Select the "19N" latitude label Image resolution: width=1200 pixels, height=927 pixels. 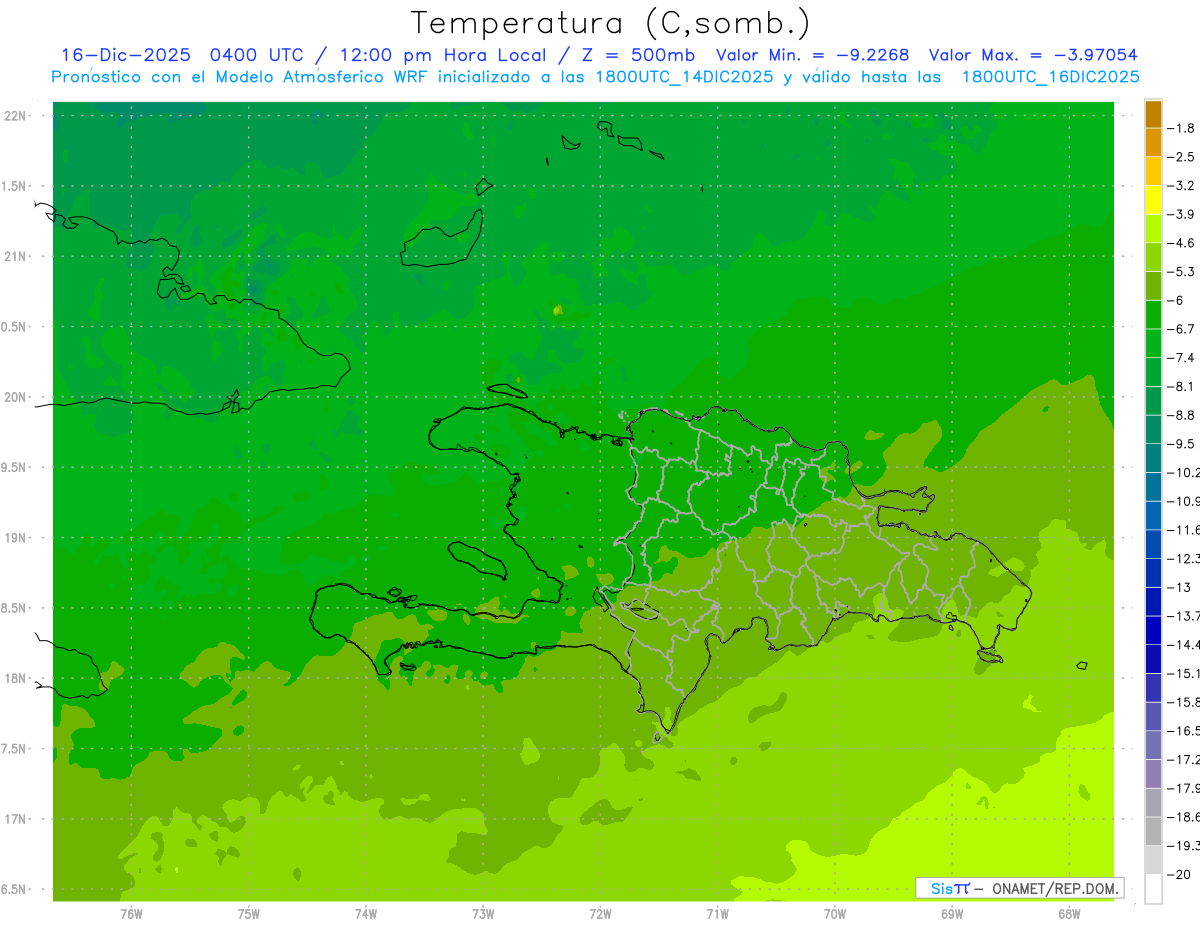click(15, 538)
